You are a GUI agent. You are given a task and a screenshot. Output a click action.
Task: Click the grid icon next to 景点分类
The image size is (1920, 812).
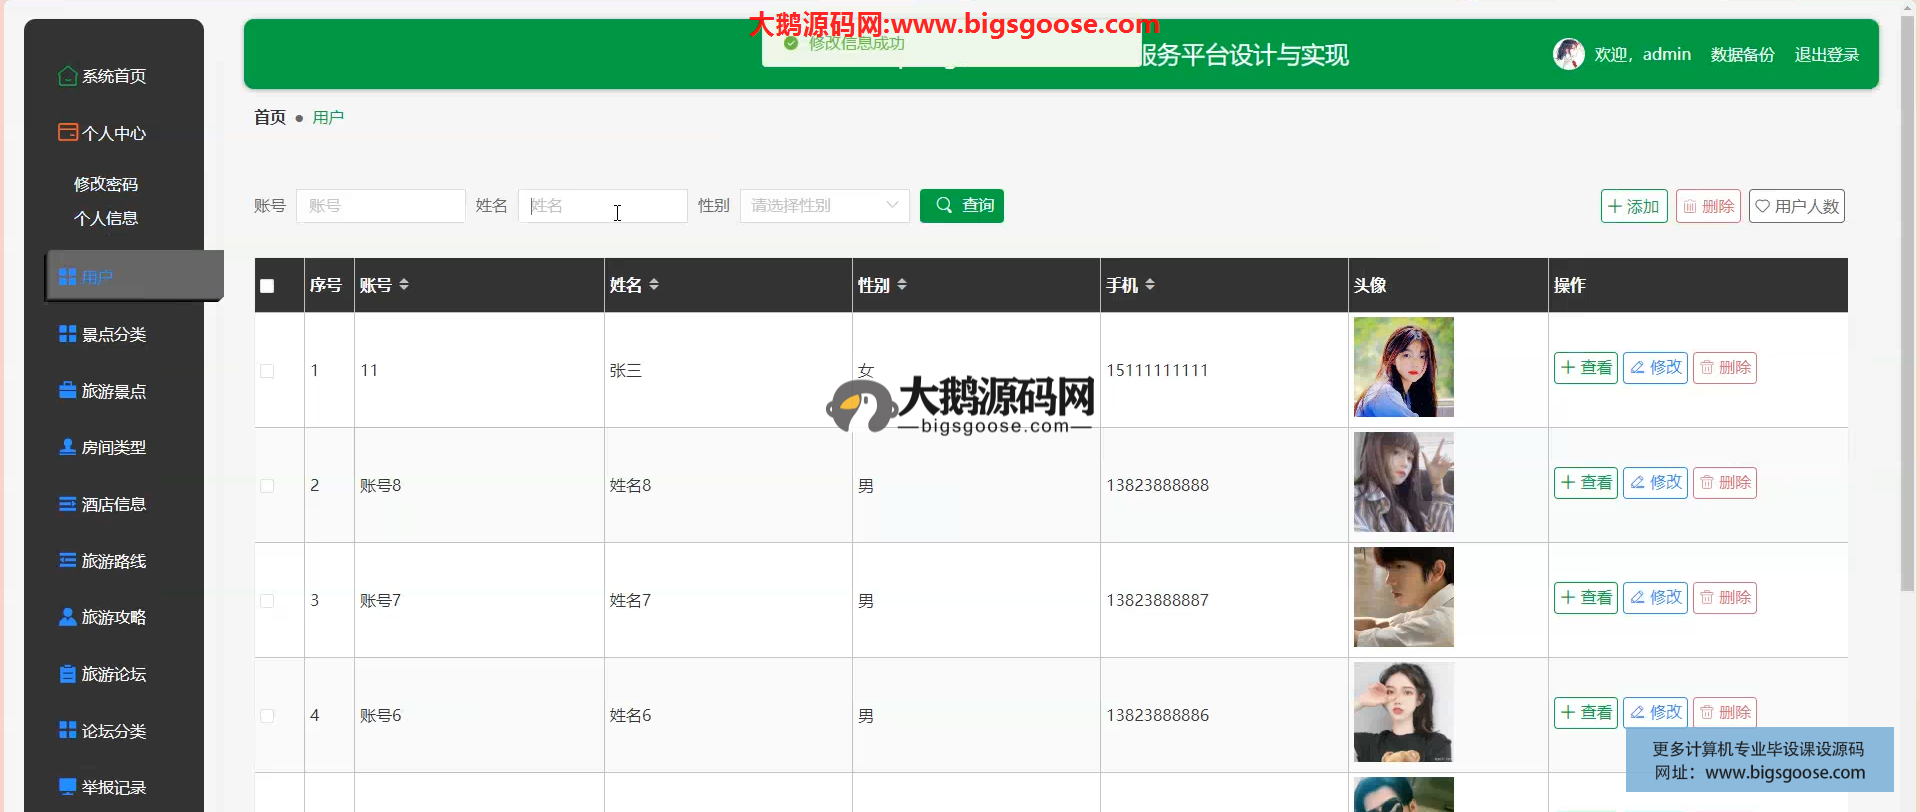point(67,334)
